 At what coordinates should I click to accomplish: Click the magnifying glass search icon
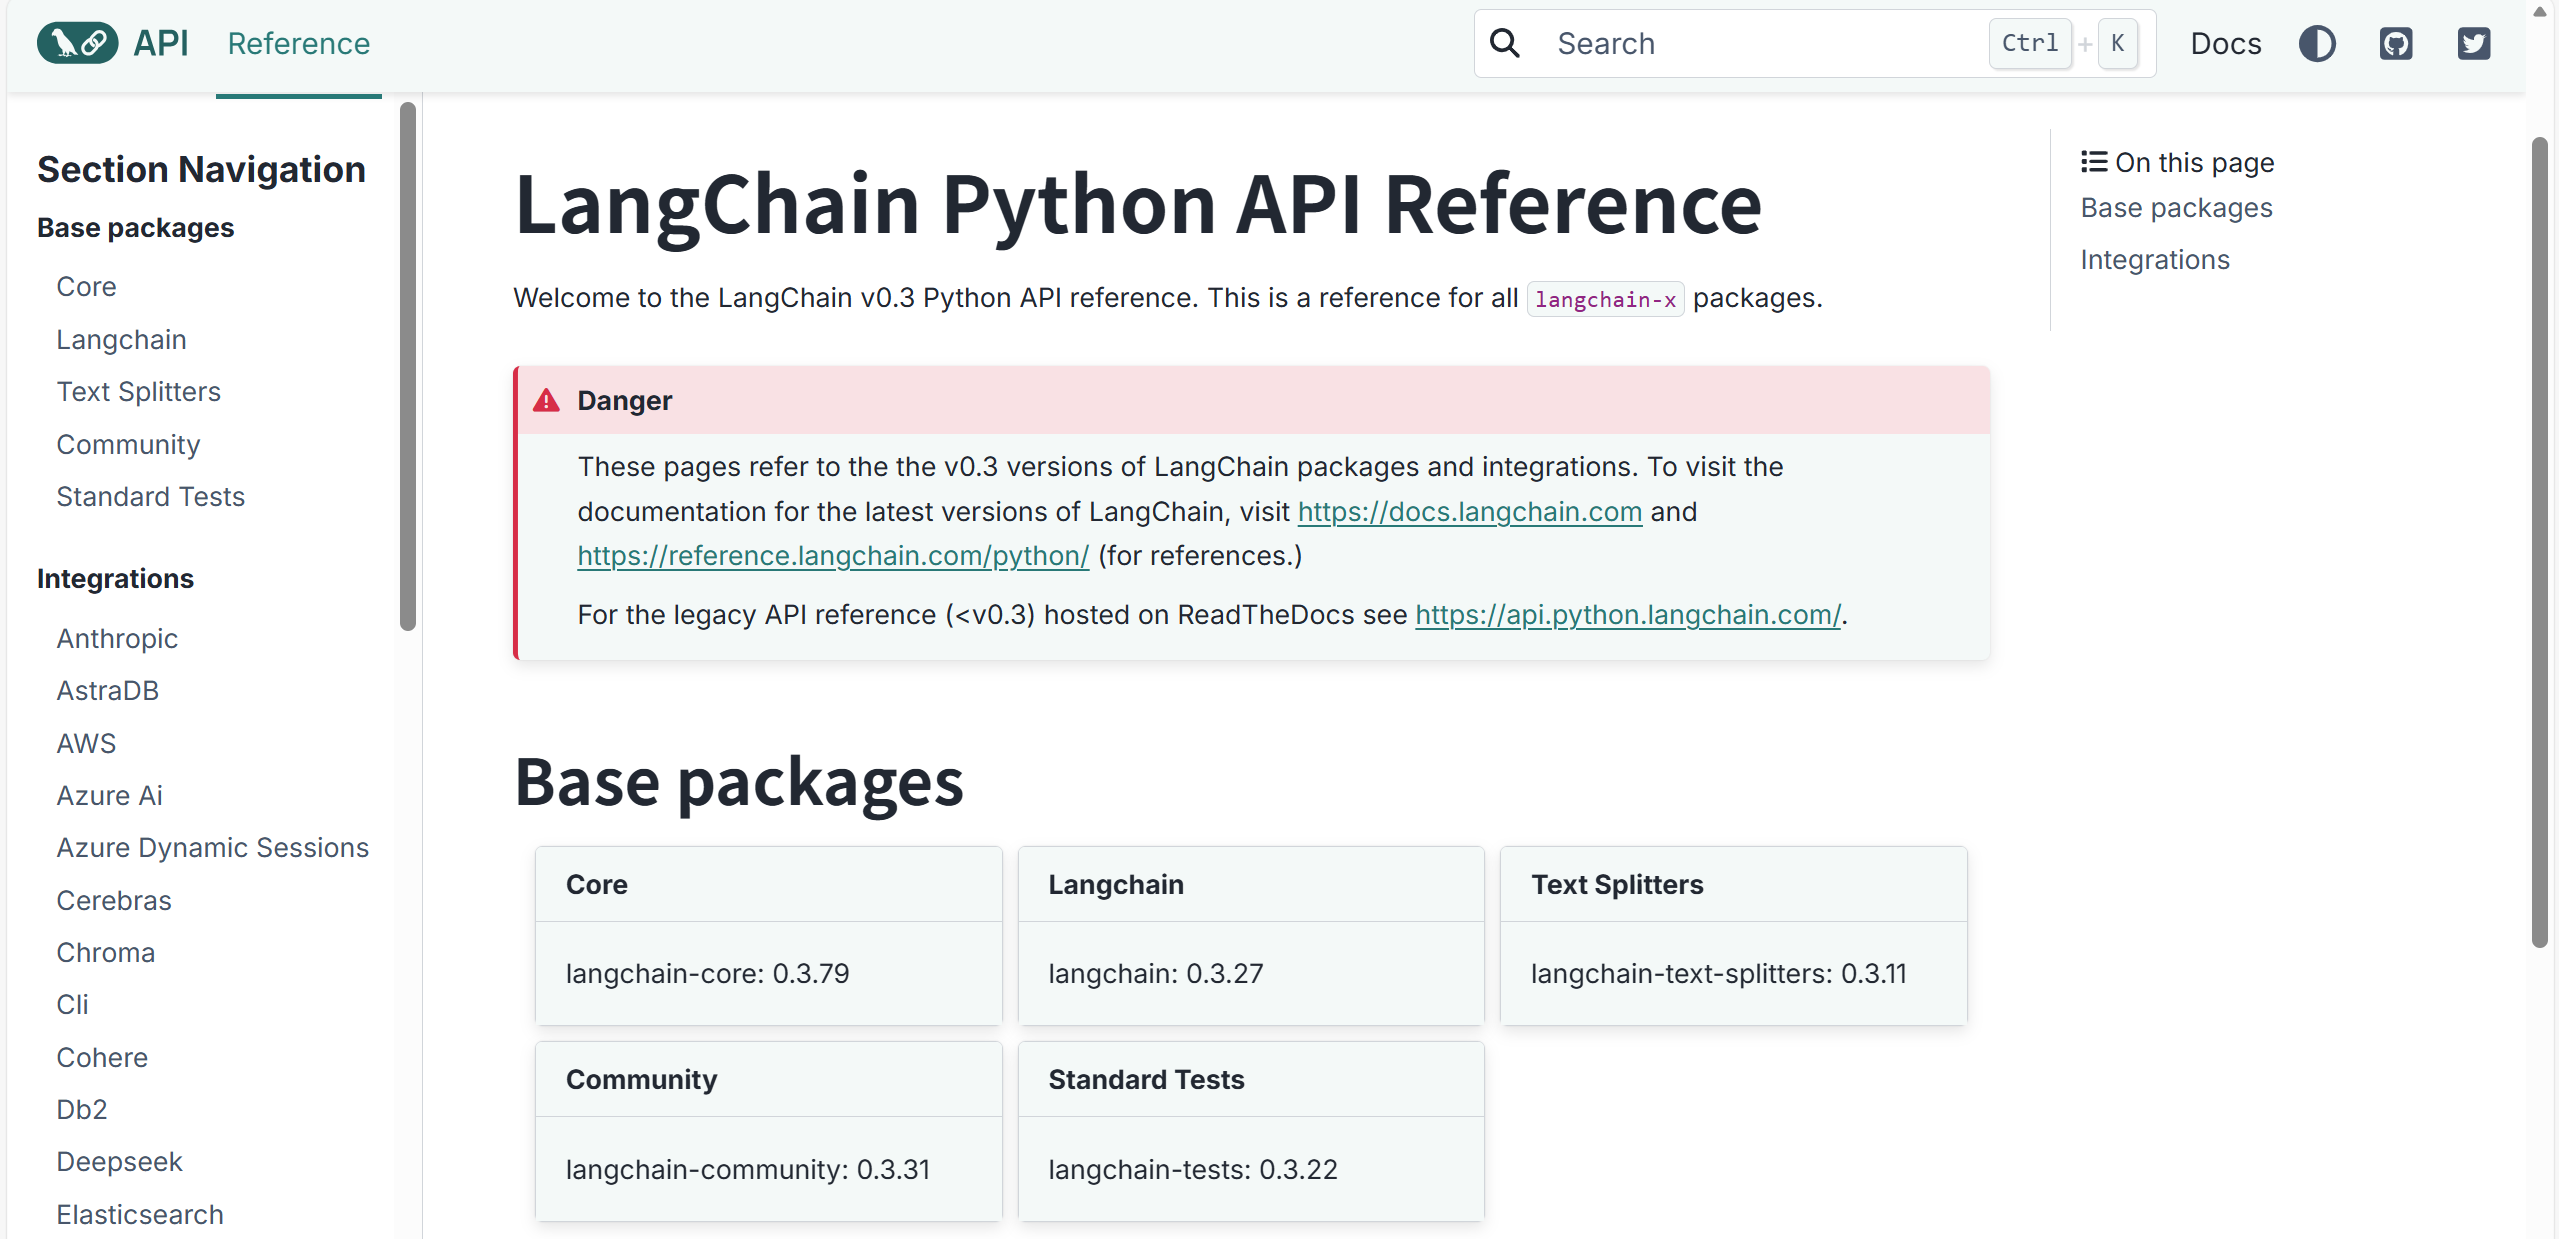[1505, 43]
